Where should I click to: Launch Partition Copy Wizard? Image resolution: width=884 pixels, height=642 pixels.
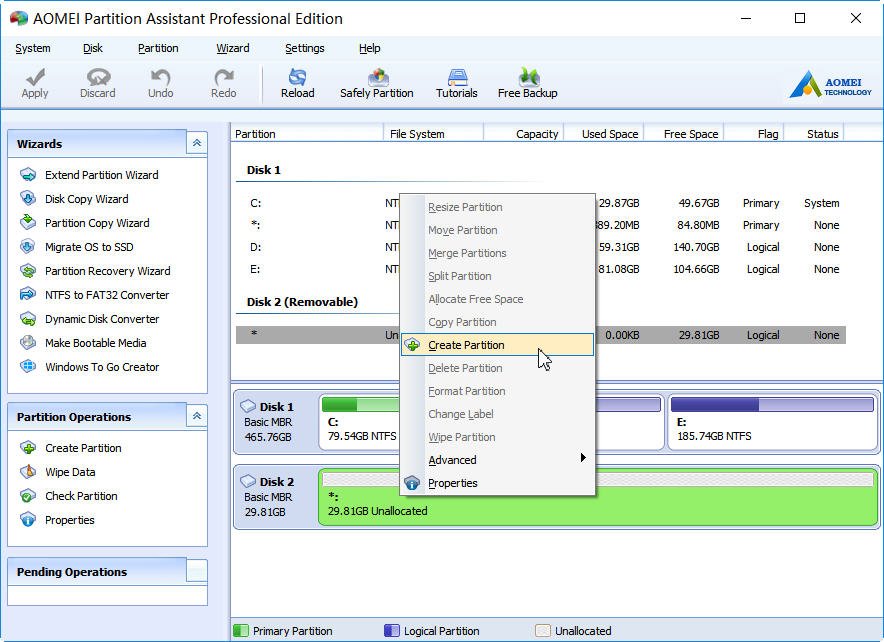(97, 223)
